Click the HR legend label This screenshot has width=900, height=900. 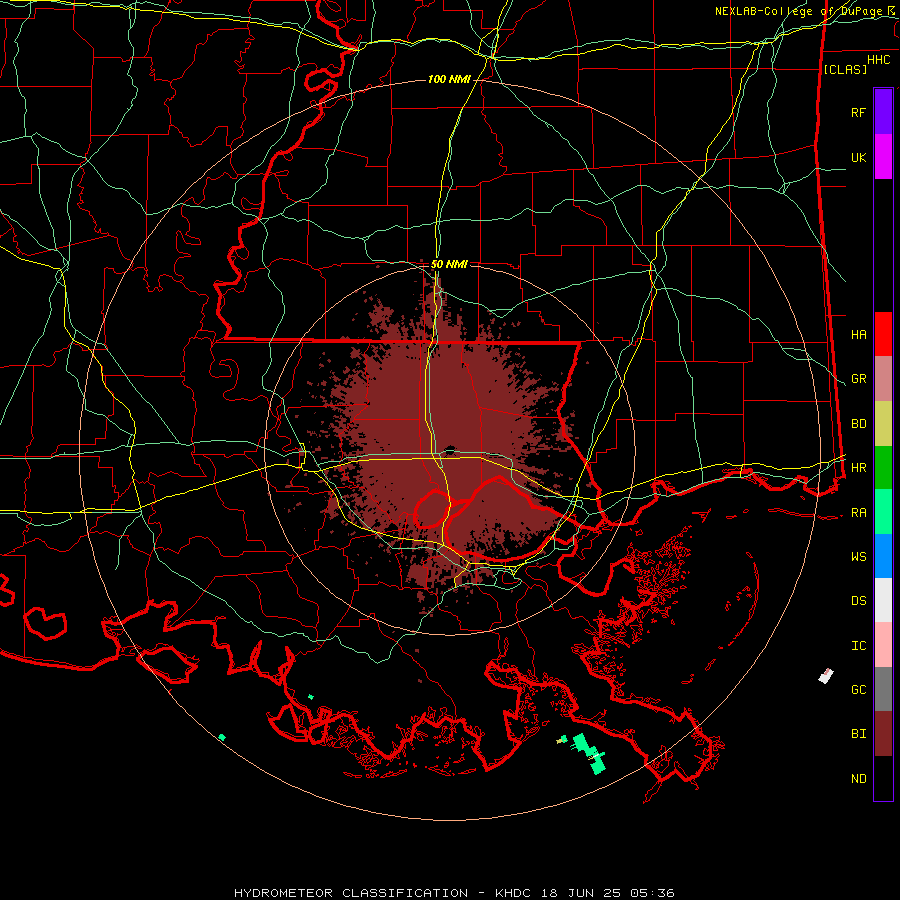coord(859,468)
